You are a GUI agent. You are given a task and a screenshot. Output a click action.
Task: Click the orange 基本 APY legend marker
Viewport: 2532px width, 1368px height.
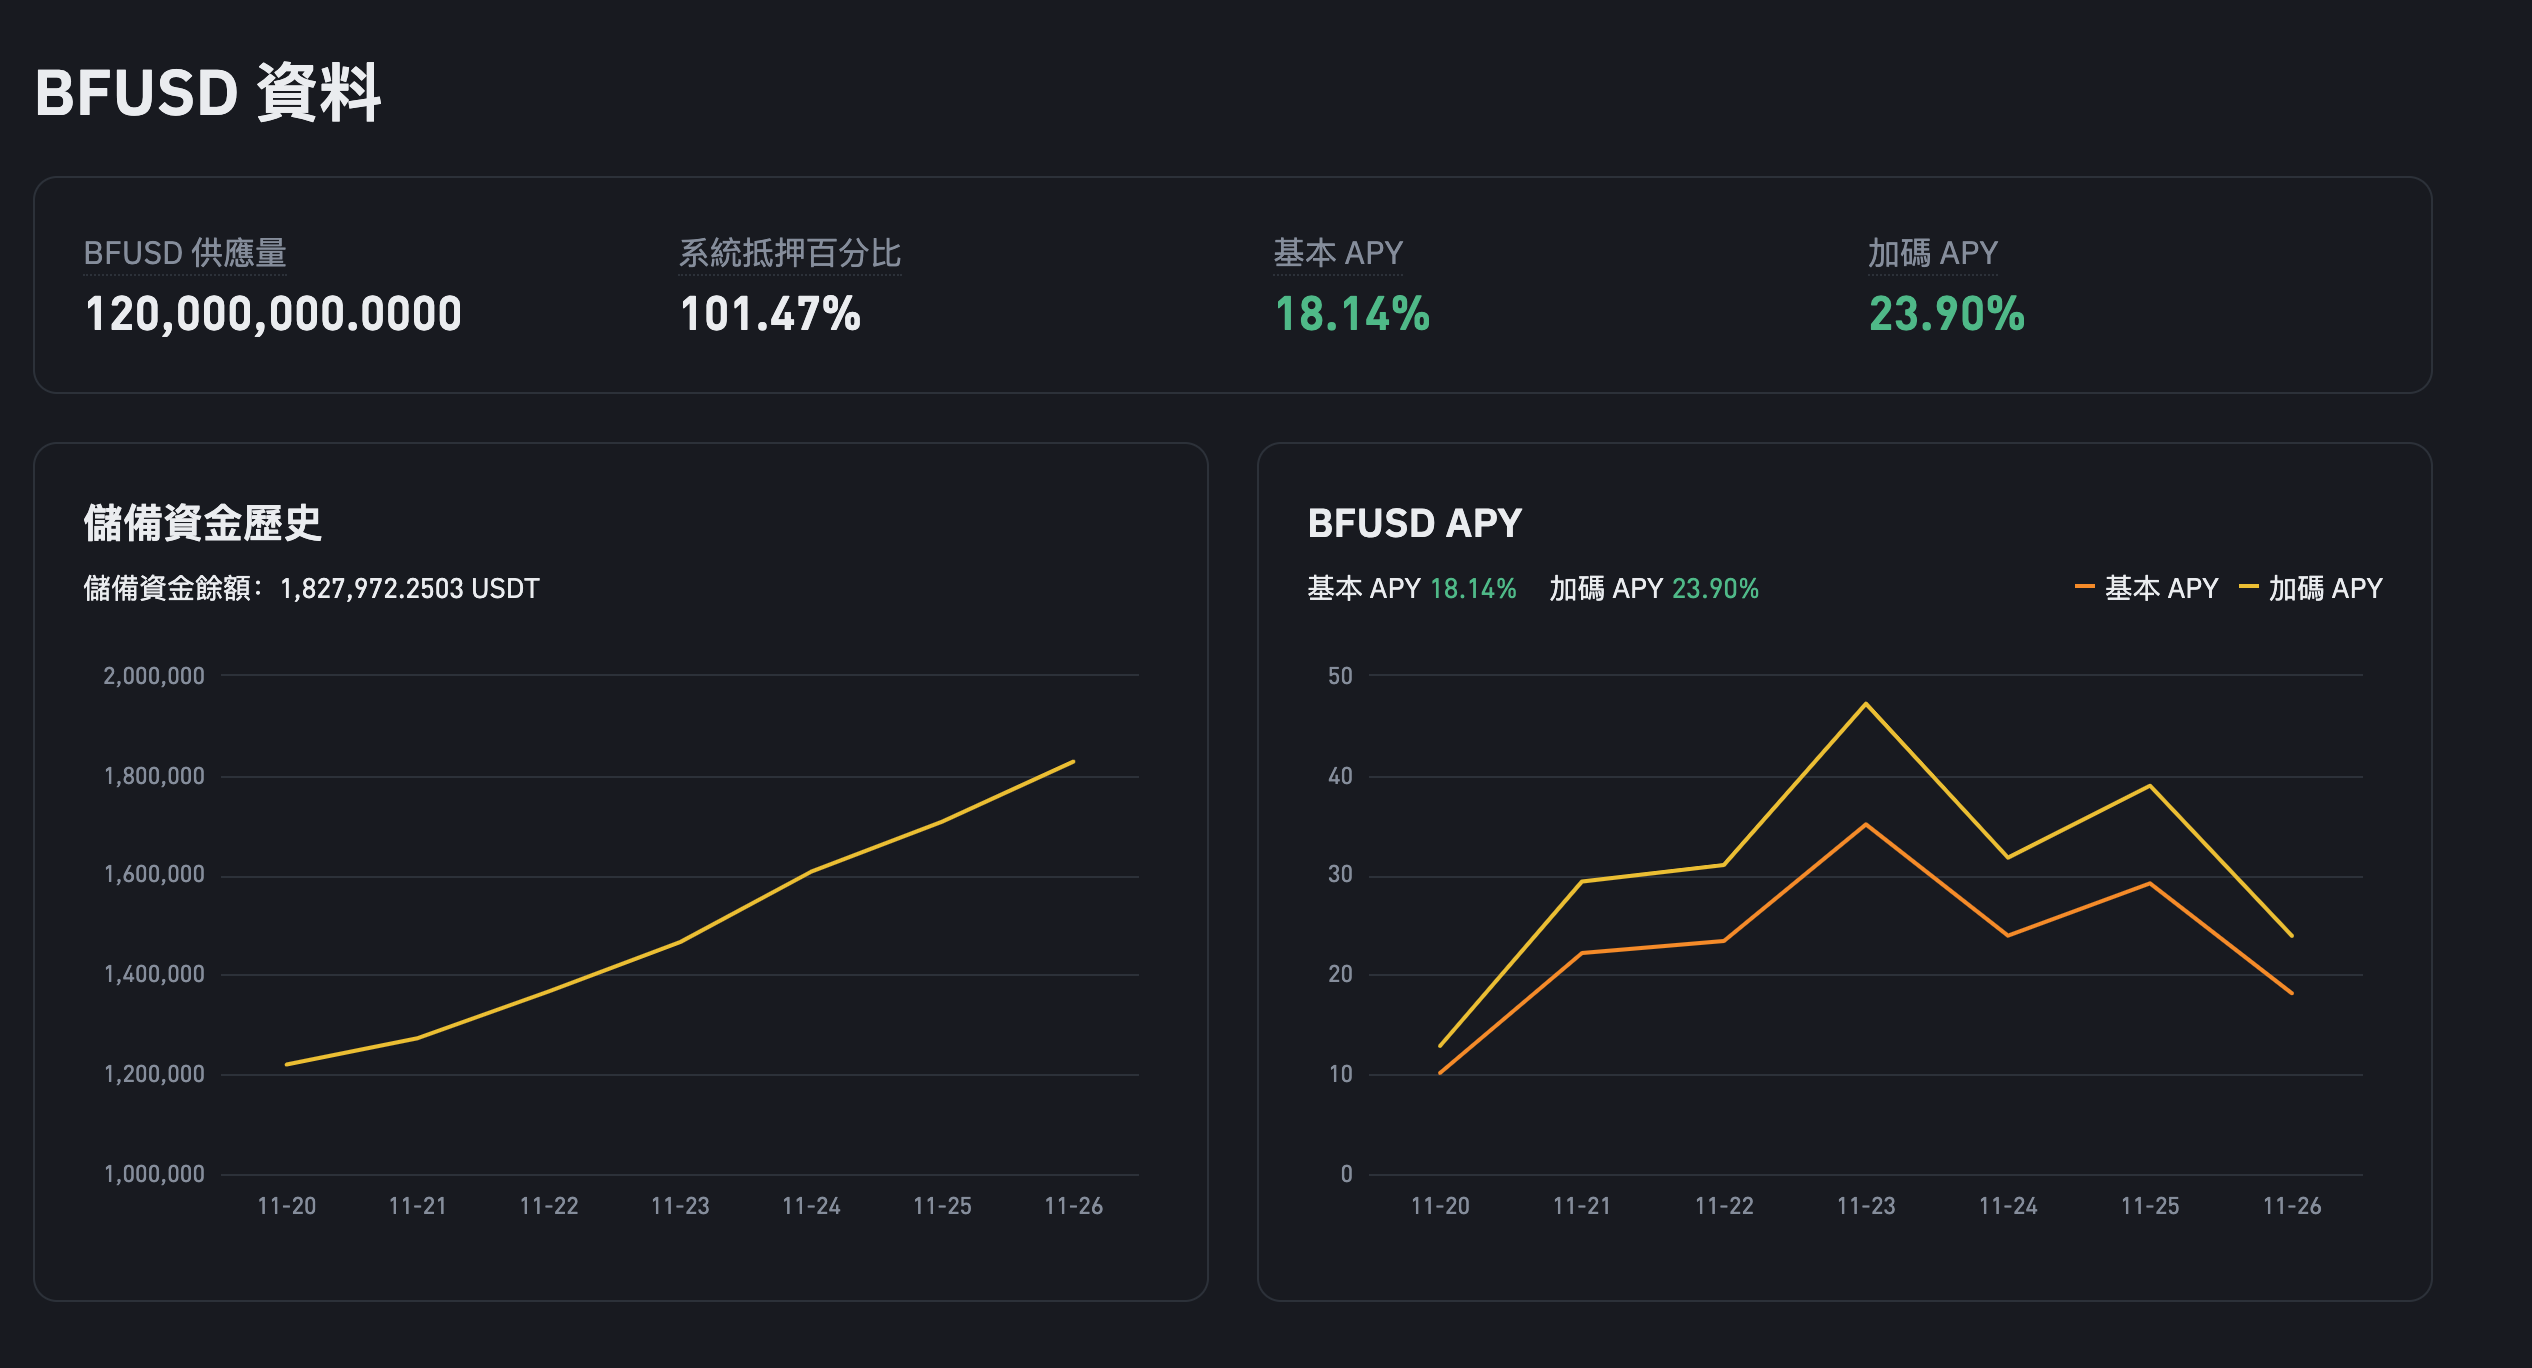click(x=2085, y=587)
